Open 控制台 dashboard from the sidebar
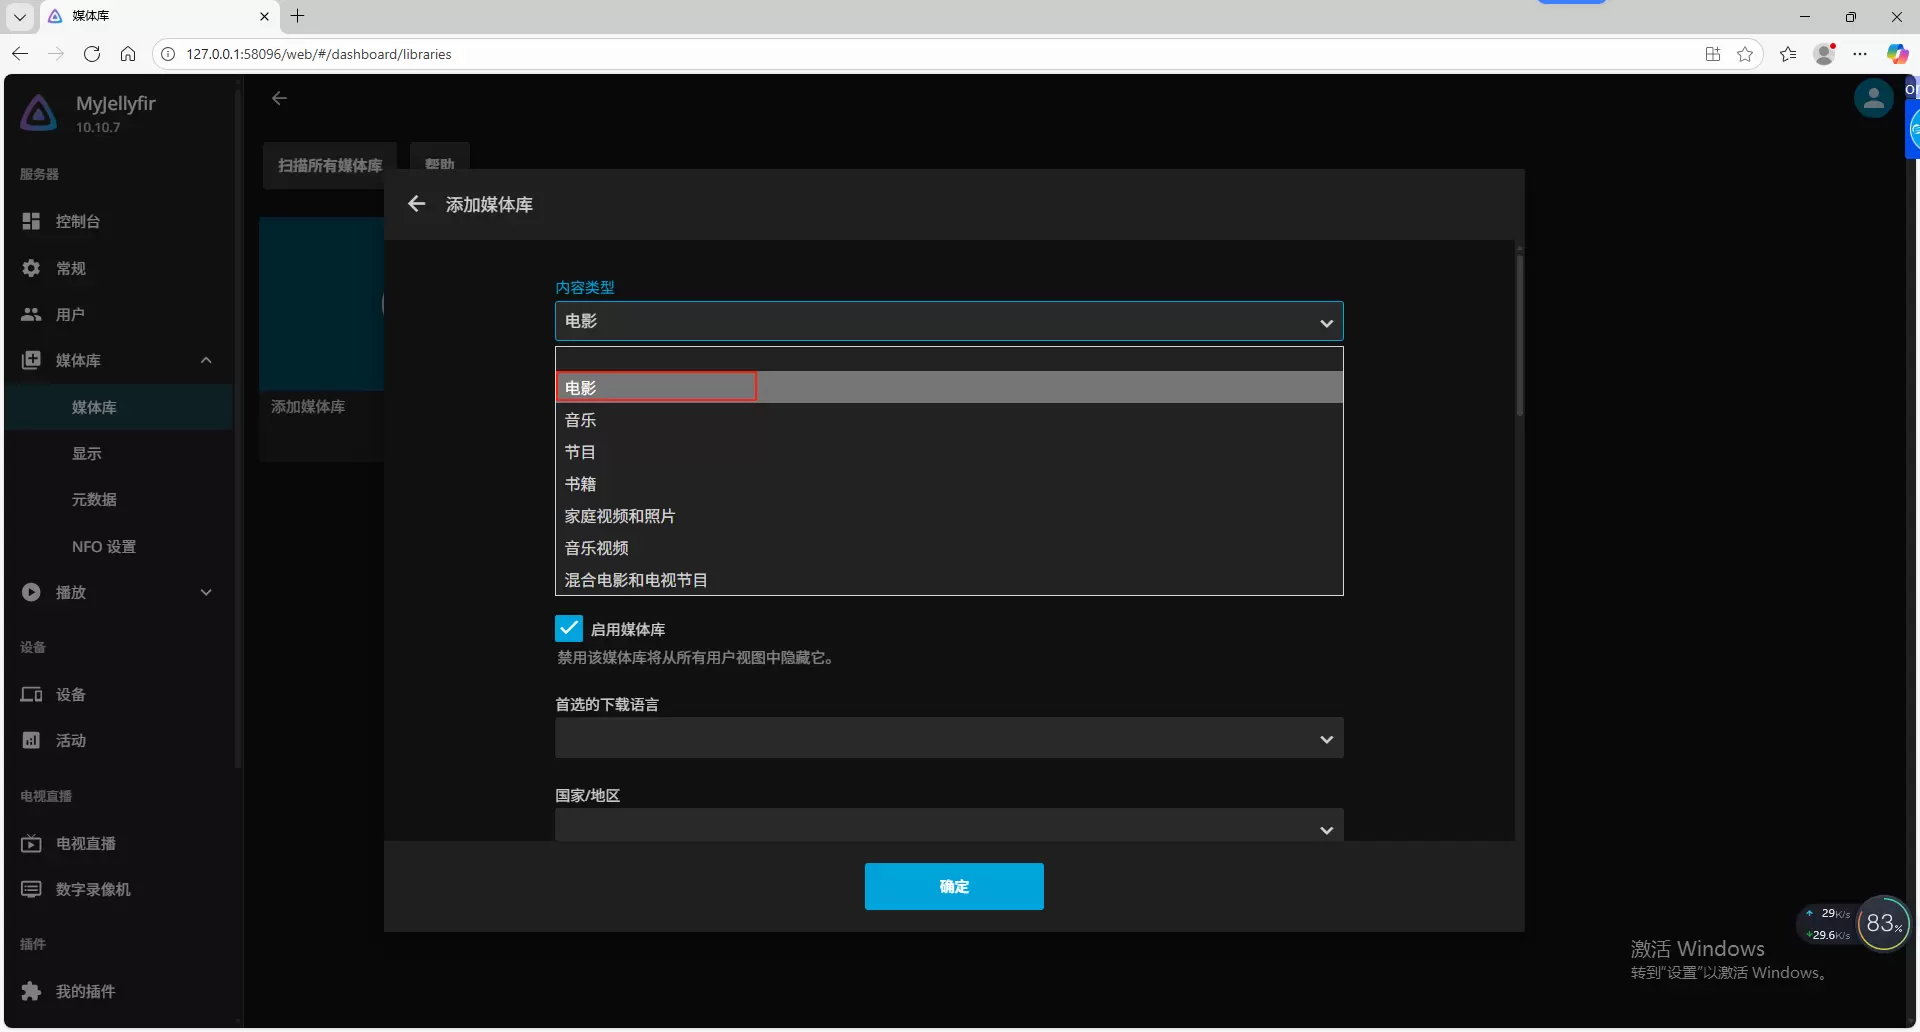 (78, 221)
